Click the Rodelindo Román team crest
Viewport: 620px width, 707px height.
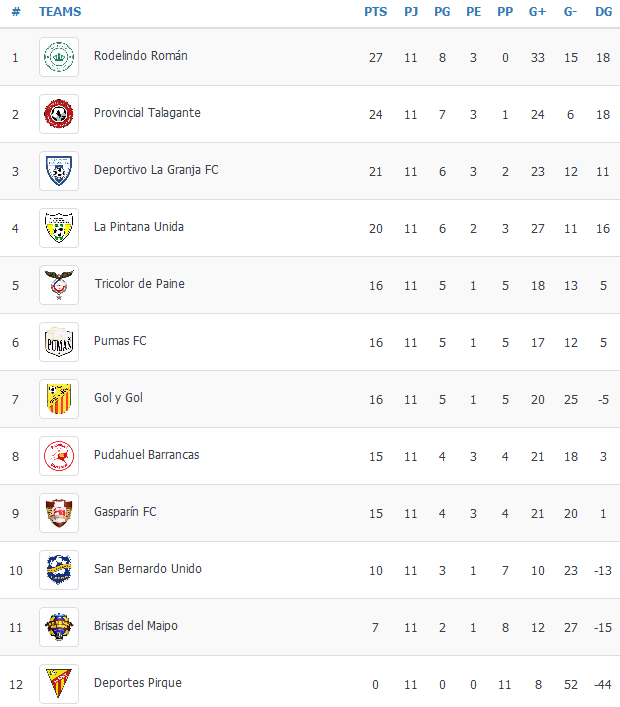[x=59, y=57]
